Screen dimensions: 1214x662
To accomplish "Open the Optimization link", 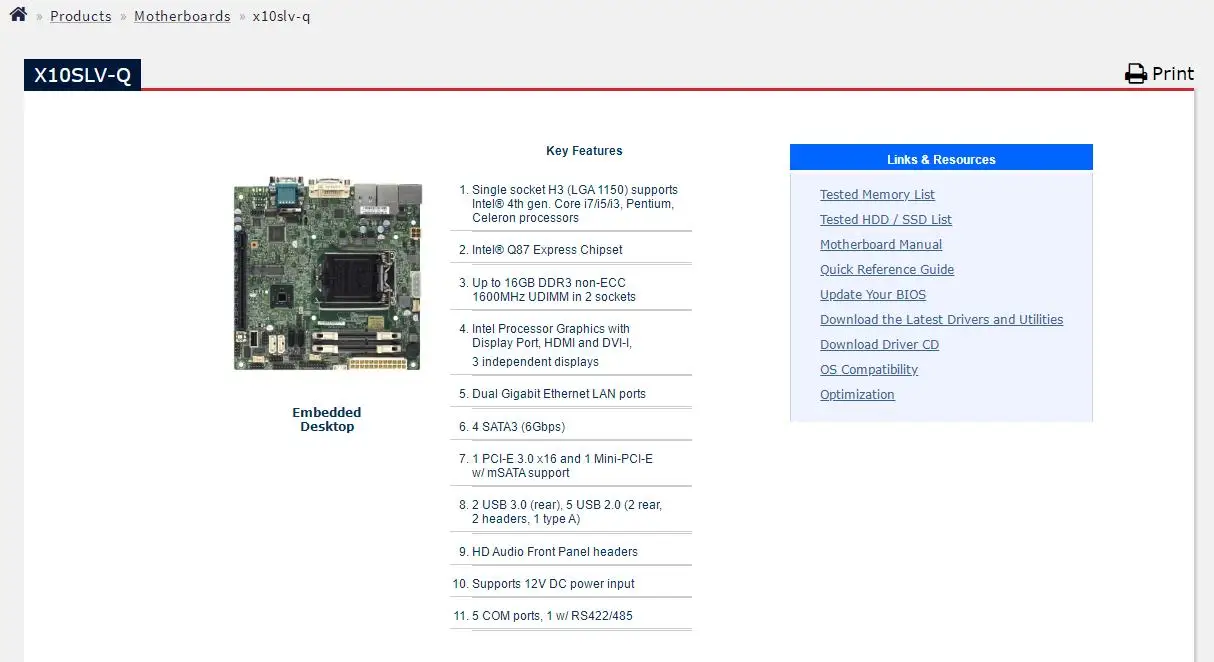I will [857, 395].
